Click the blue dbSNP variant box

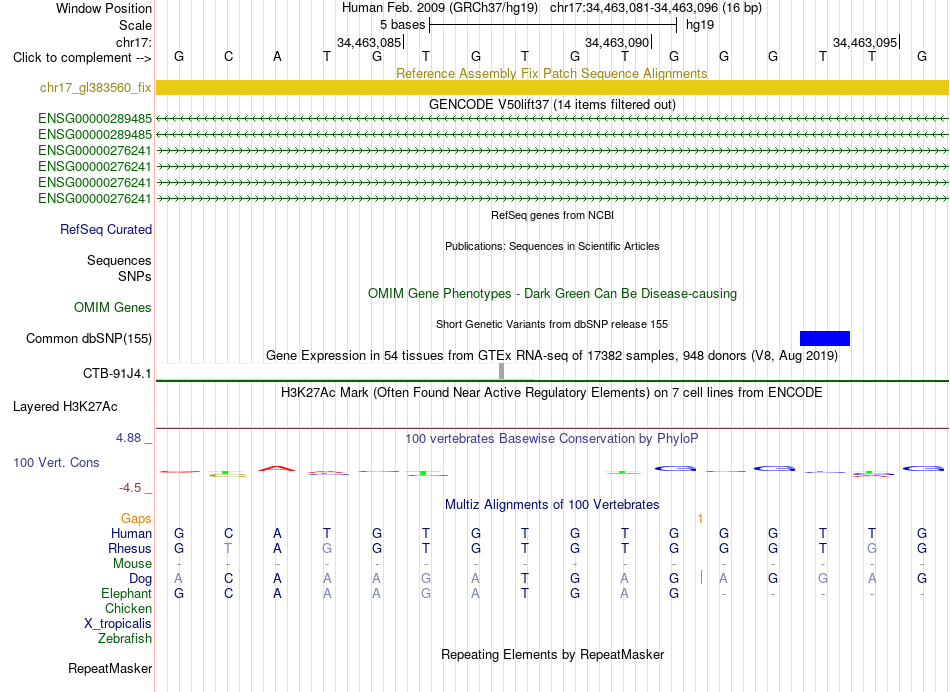825,338
